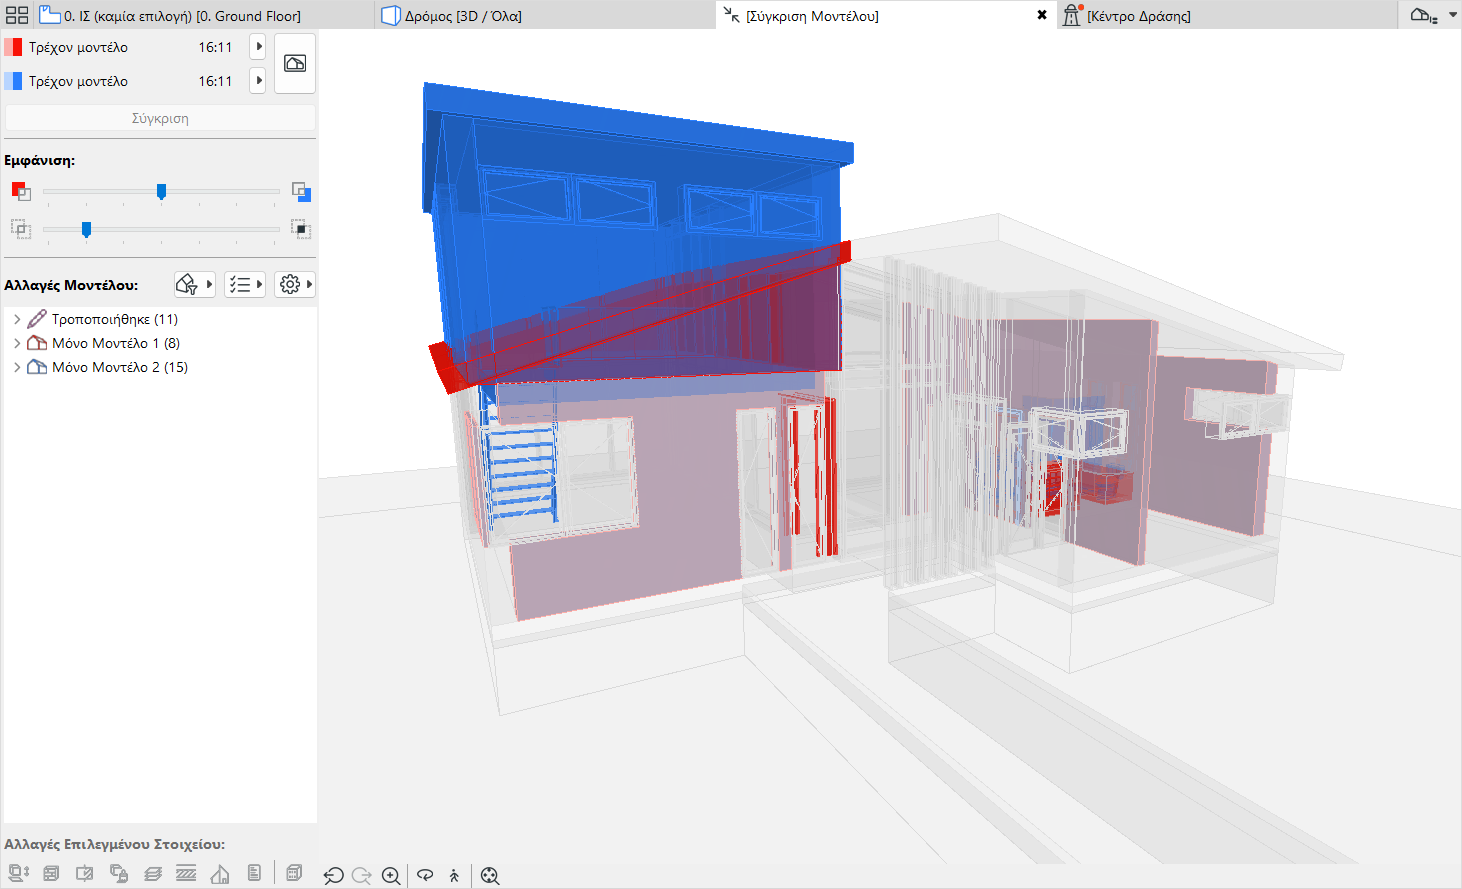Screen dimensions: 1462x889
Task: Click the red model-only display icon
Action: (x=20, y=191)
